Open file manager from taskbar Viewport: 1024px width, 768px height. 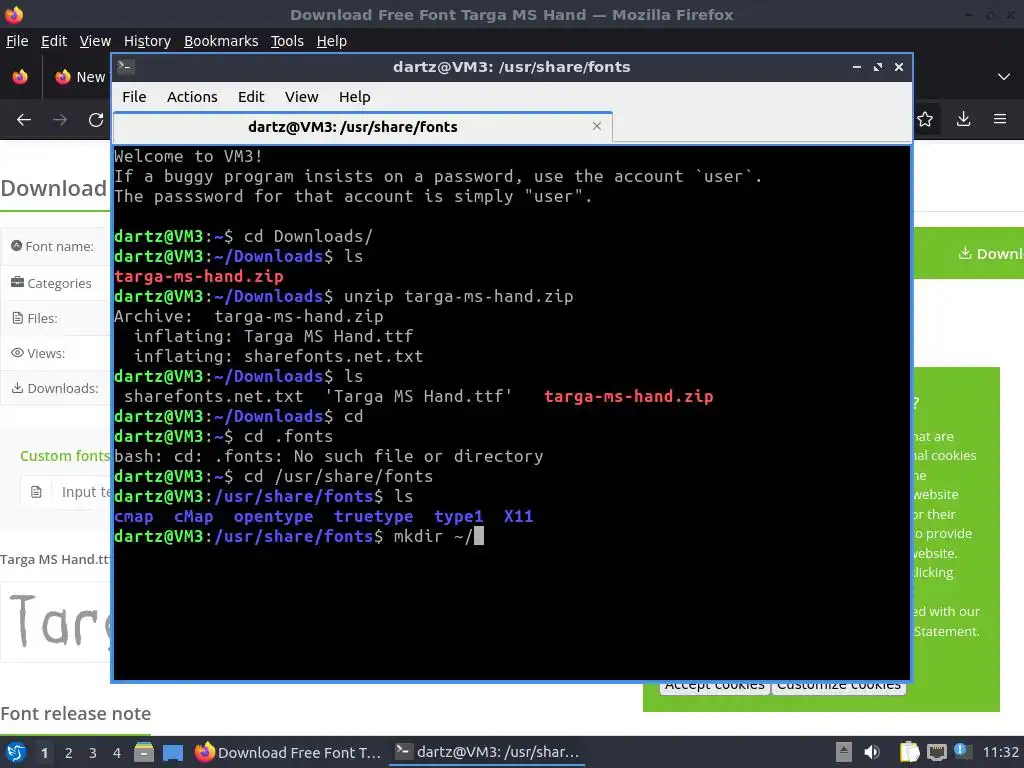point(144,752)
